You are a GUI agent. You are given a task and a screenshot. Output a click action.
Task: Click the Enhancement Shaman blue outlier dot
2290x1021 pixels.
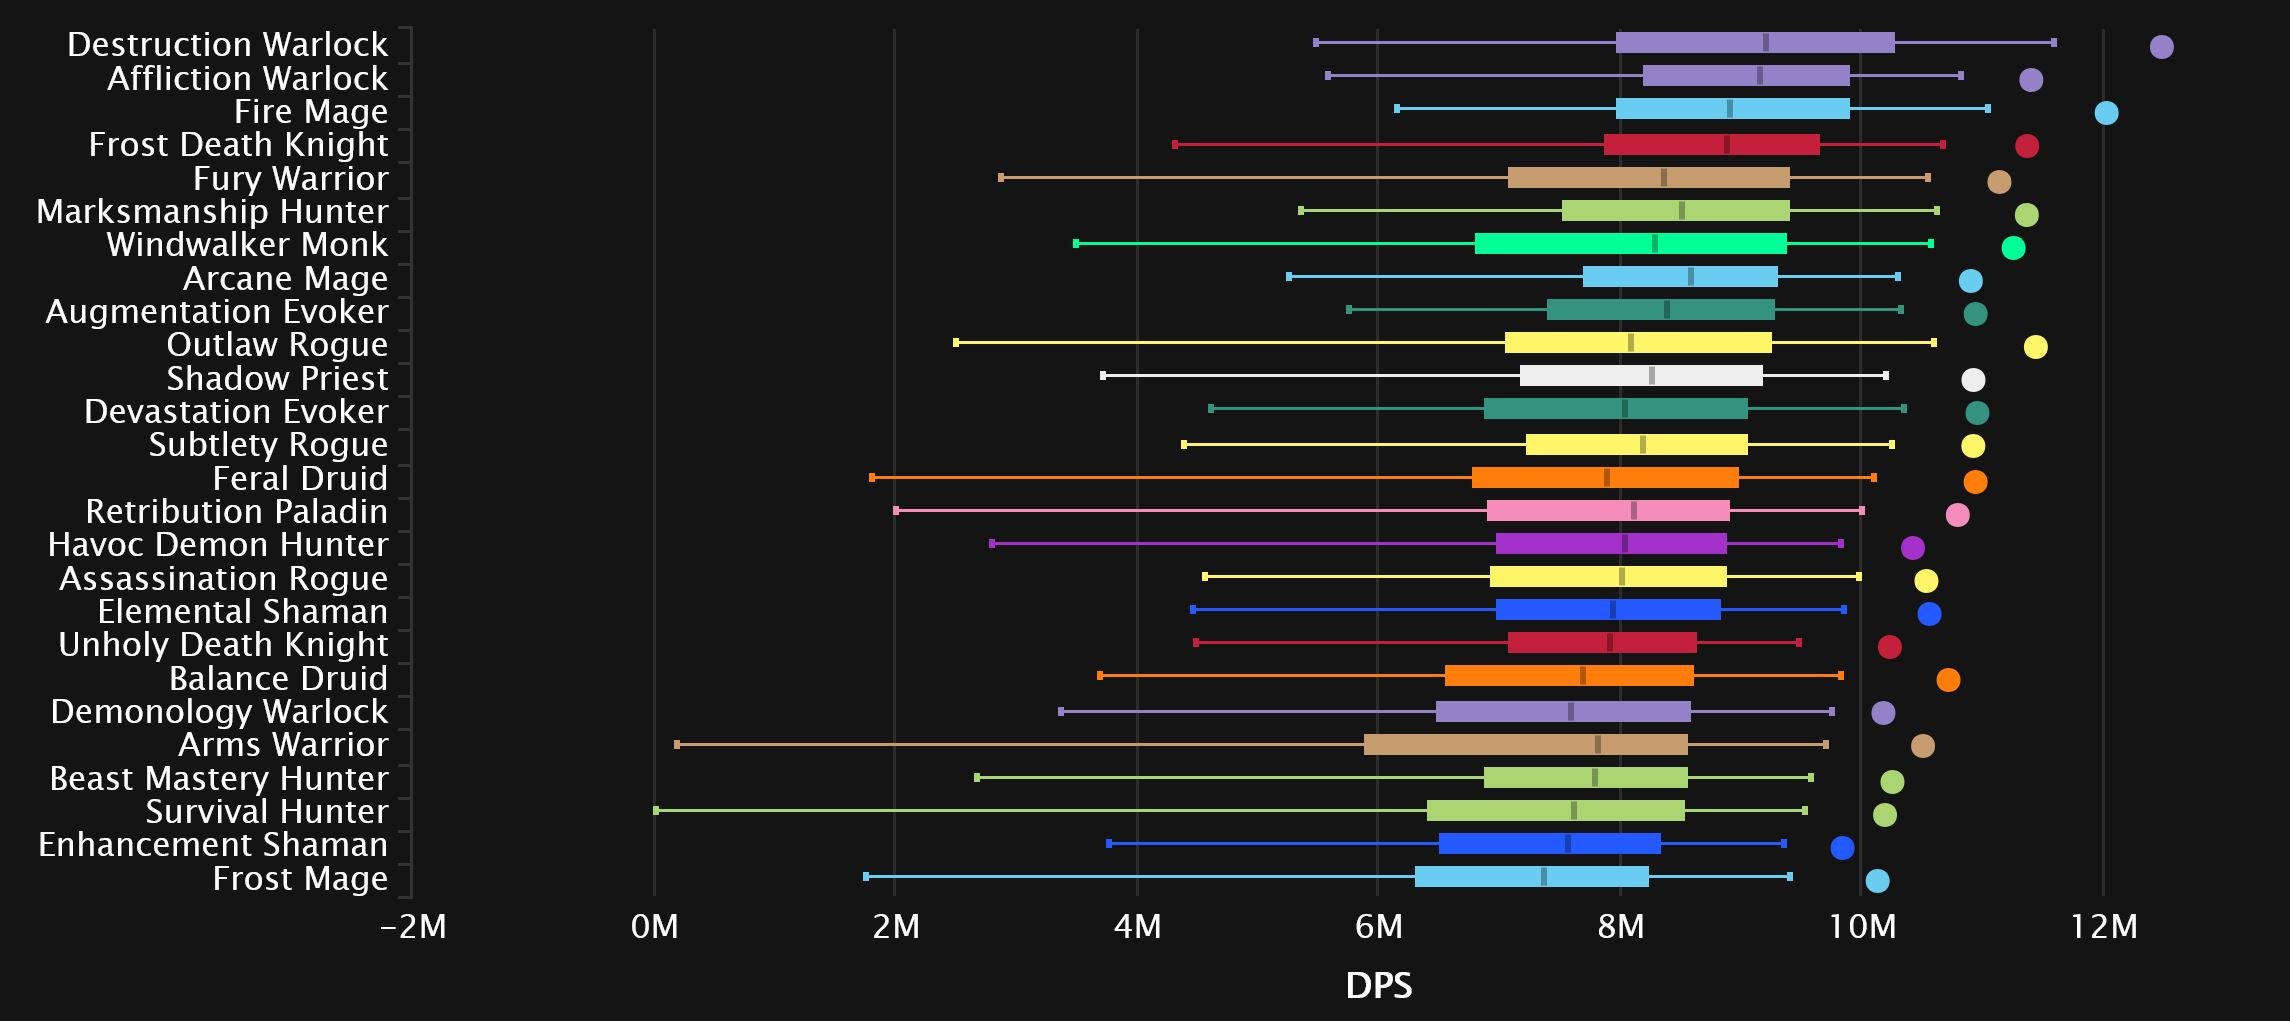(x=1842, y=848)
